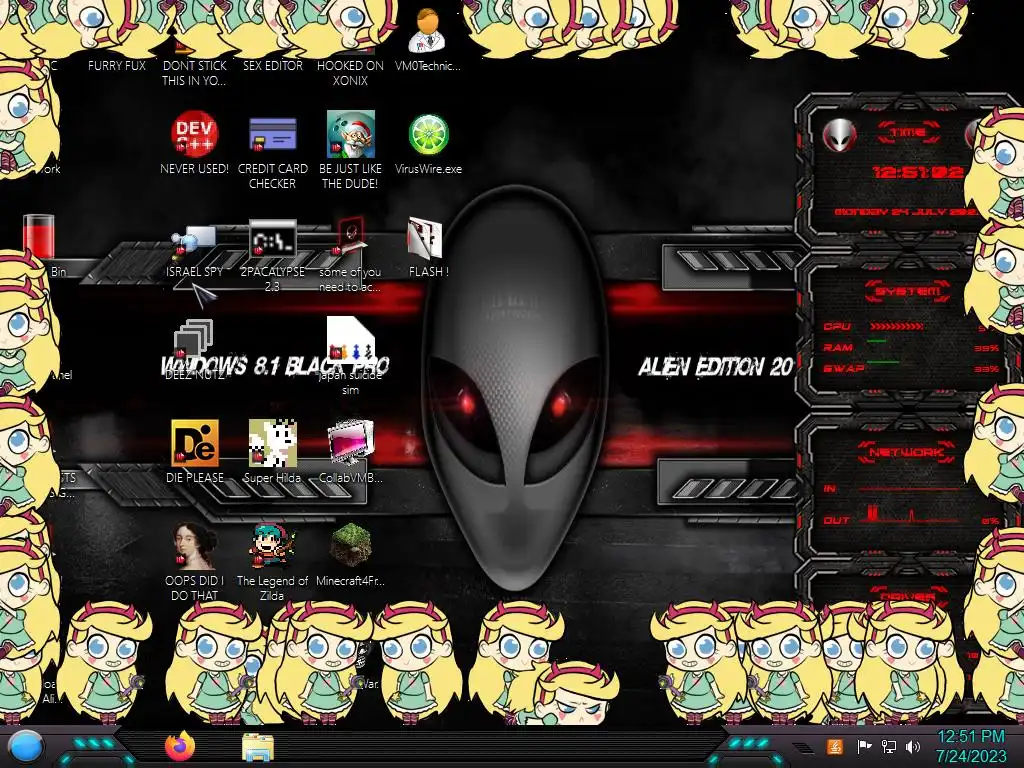1024x768 pixels.
Task: Select the japan suicide sim file icon
Action: pos(350,339)
